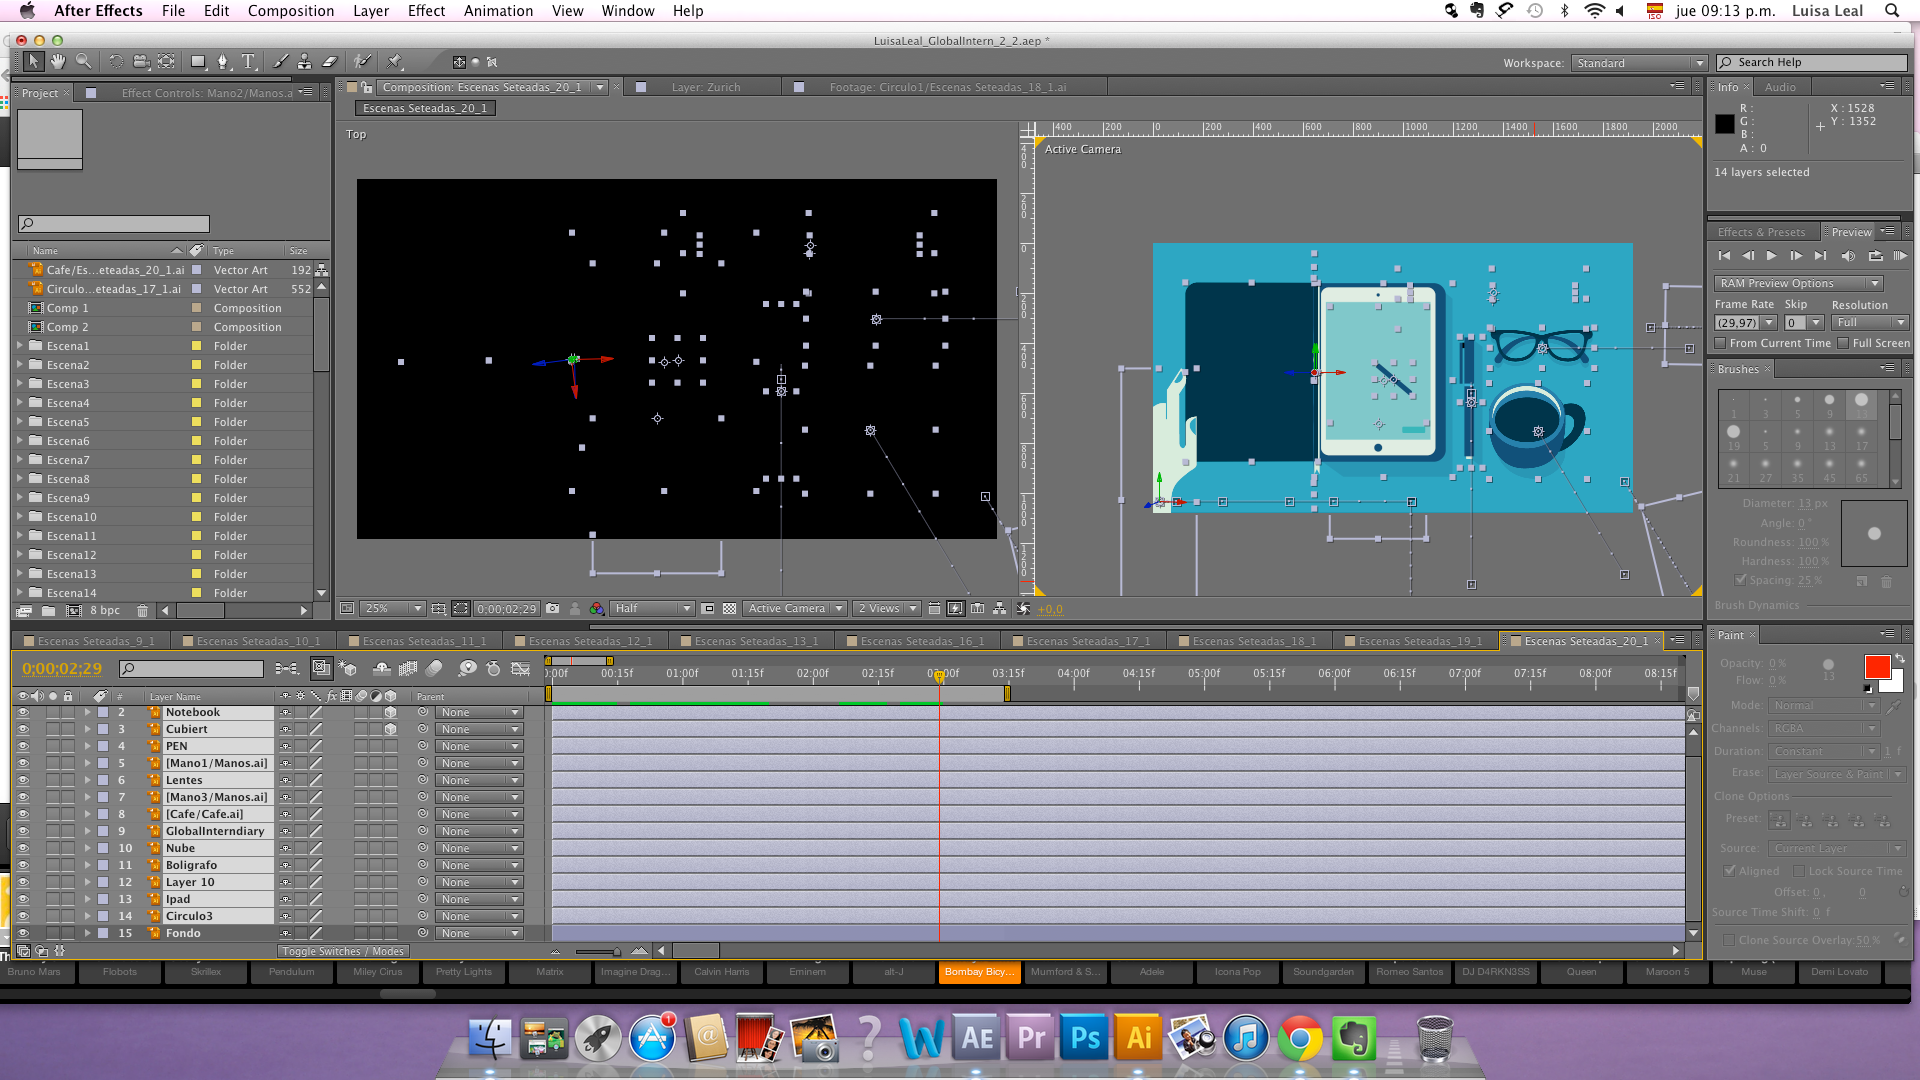The height and width of the screenshot is (1080, 1920).
Task: Click the 8 bpc color depth button
Action: (105, 610)
